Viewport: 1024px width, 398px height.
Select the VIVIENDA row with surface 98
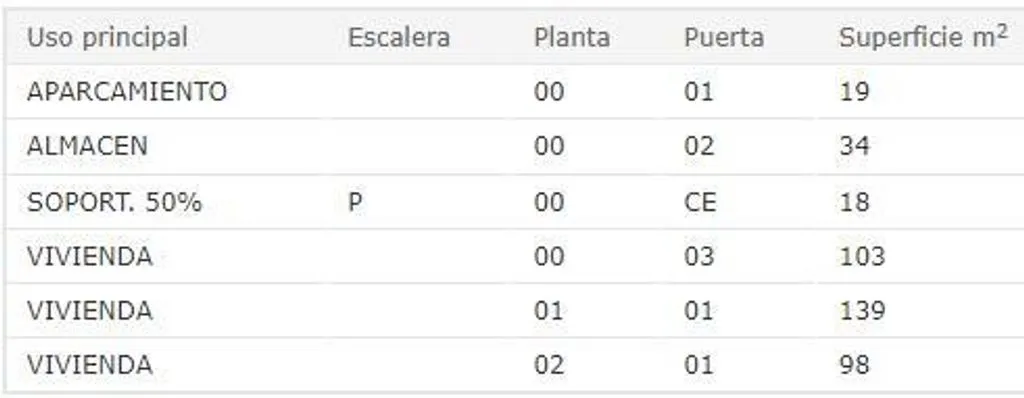pos(515,364)
